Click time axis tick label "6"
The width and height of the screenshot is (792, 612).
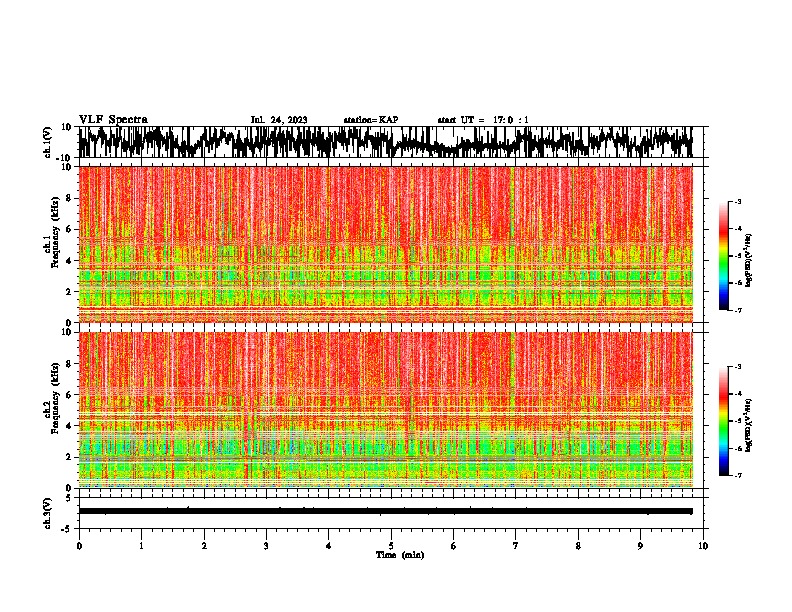(x=454, y=546)
